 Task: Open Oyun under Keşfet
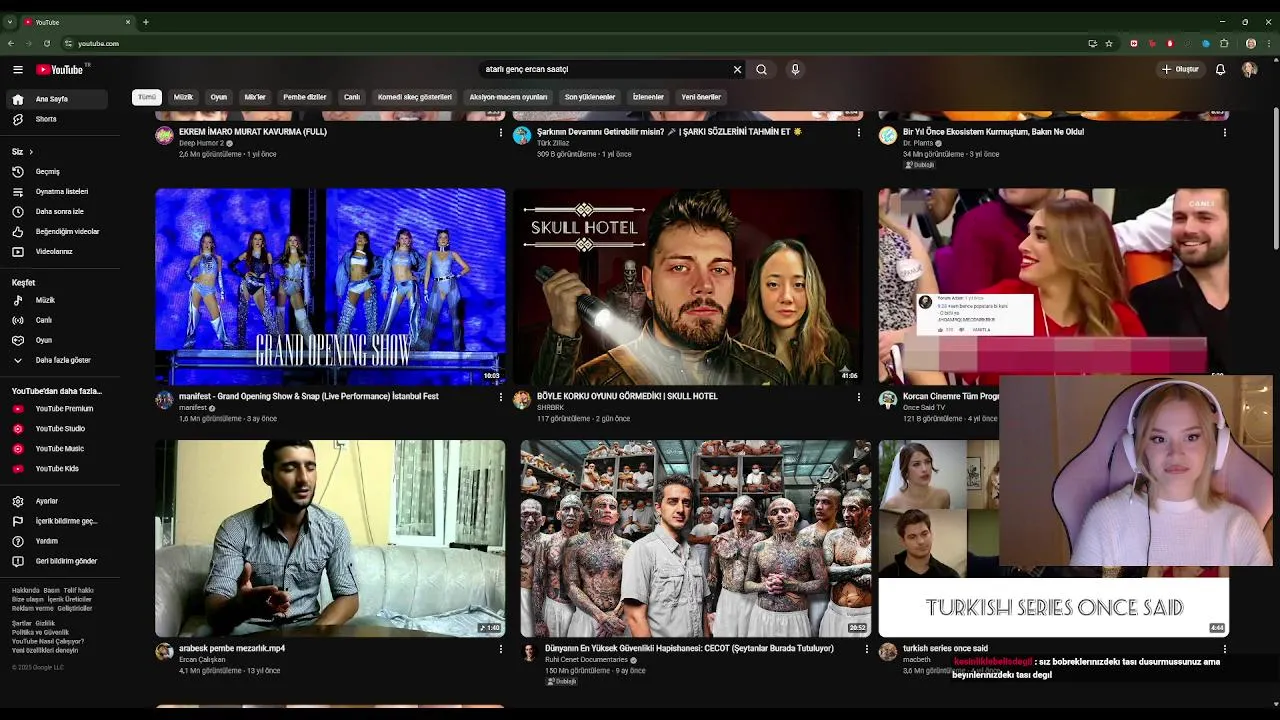(58, 340)
